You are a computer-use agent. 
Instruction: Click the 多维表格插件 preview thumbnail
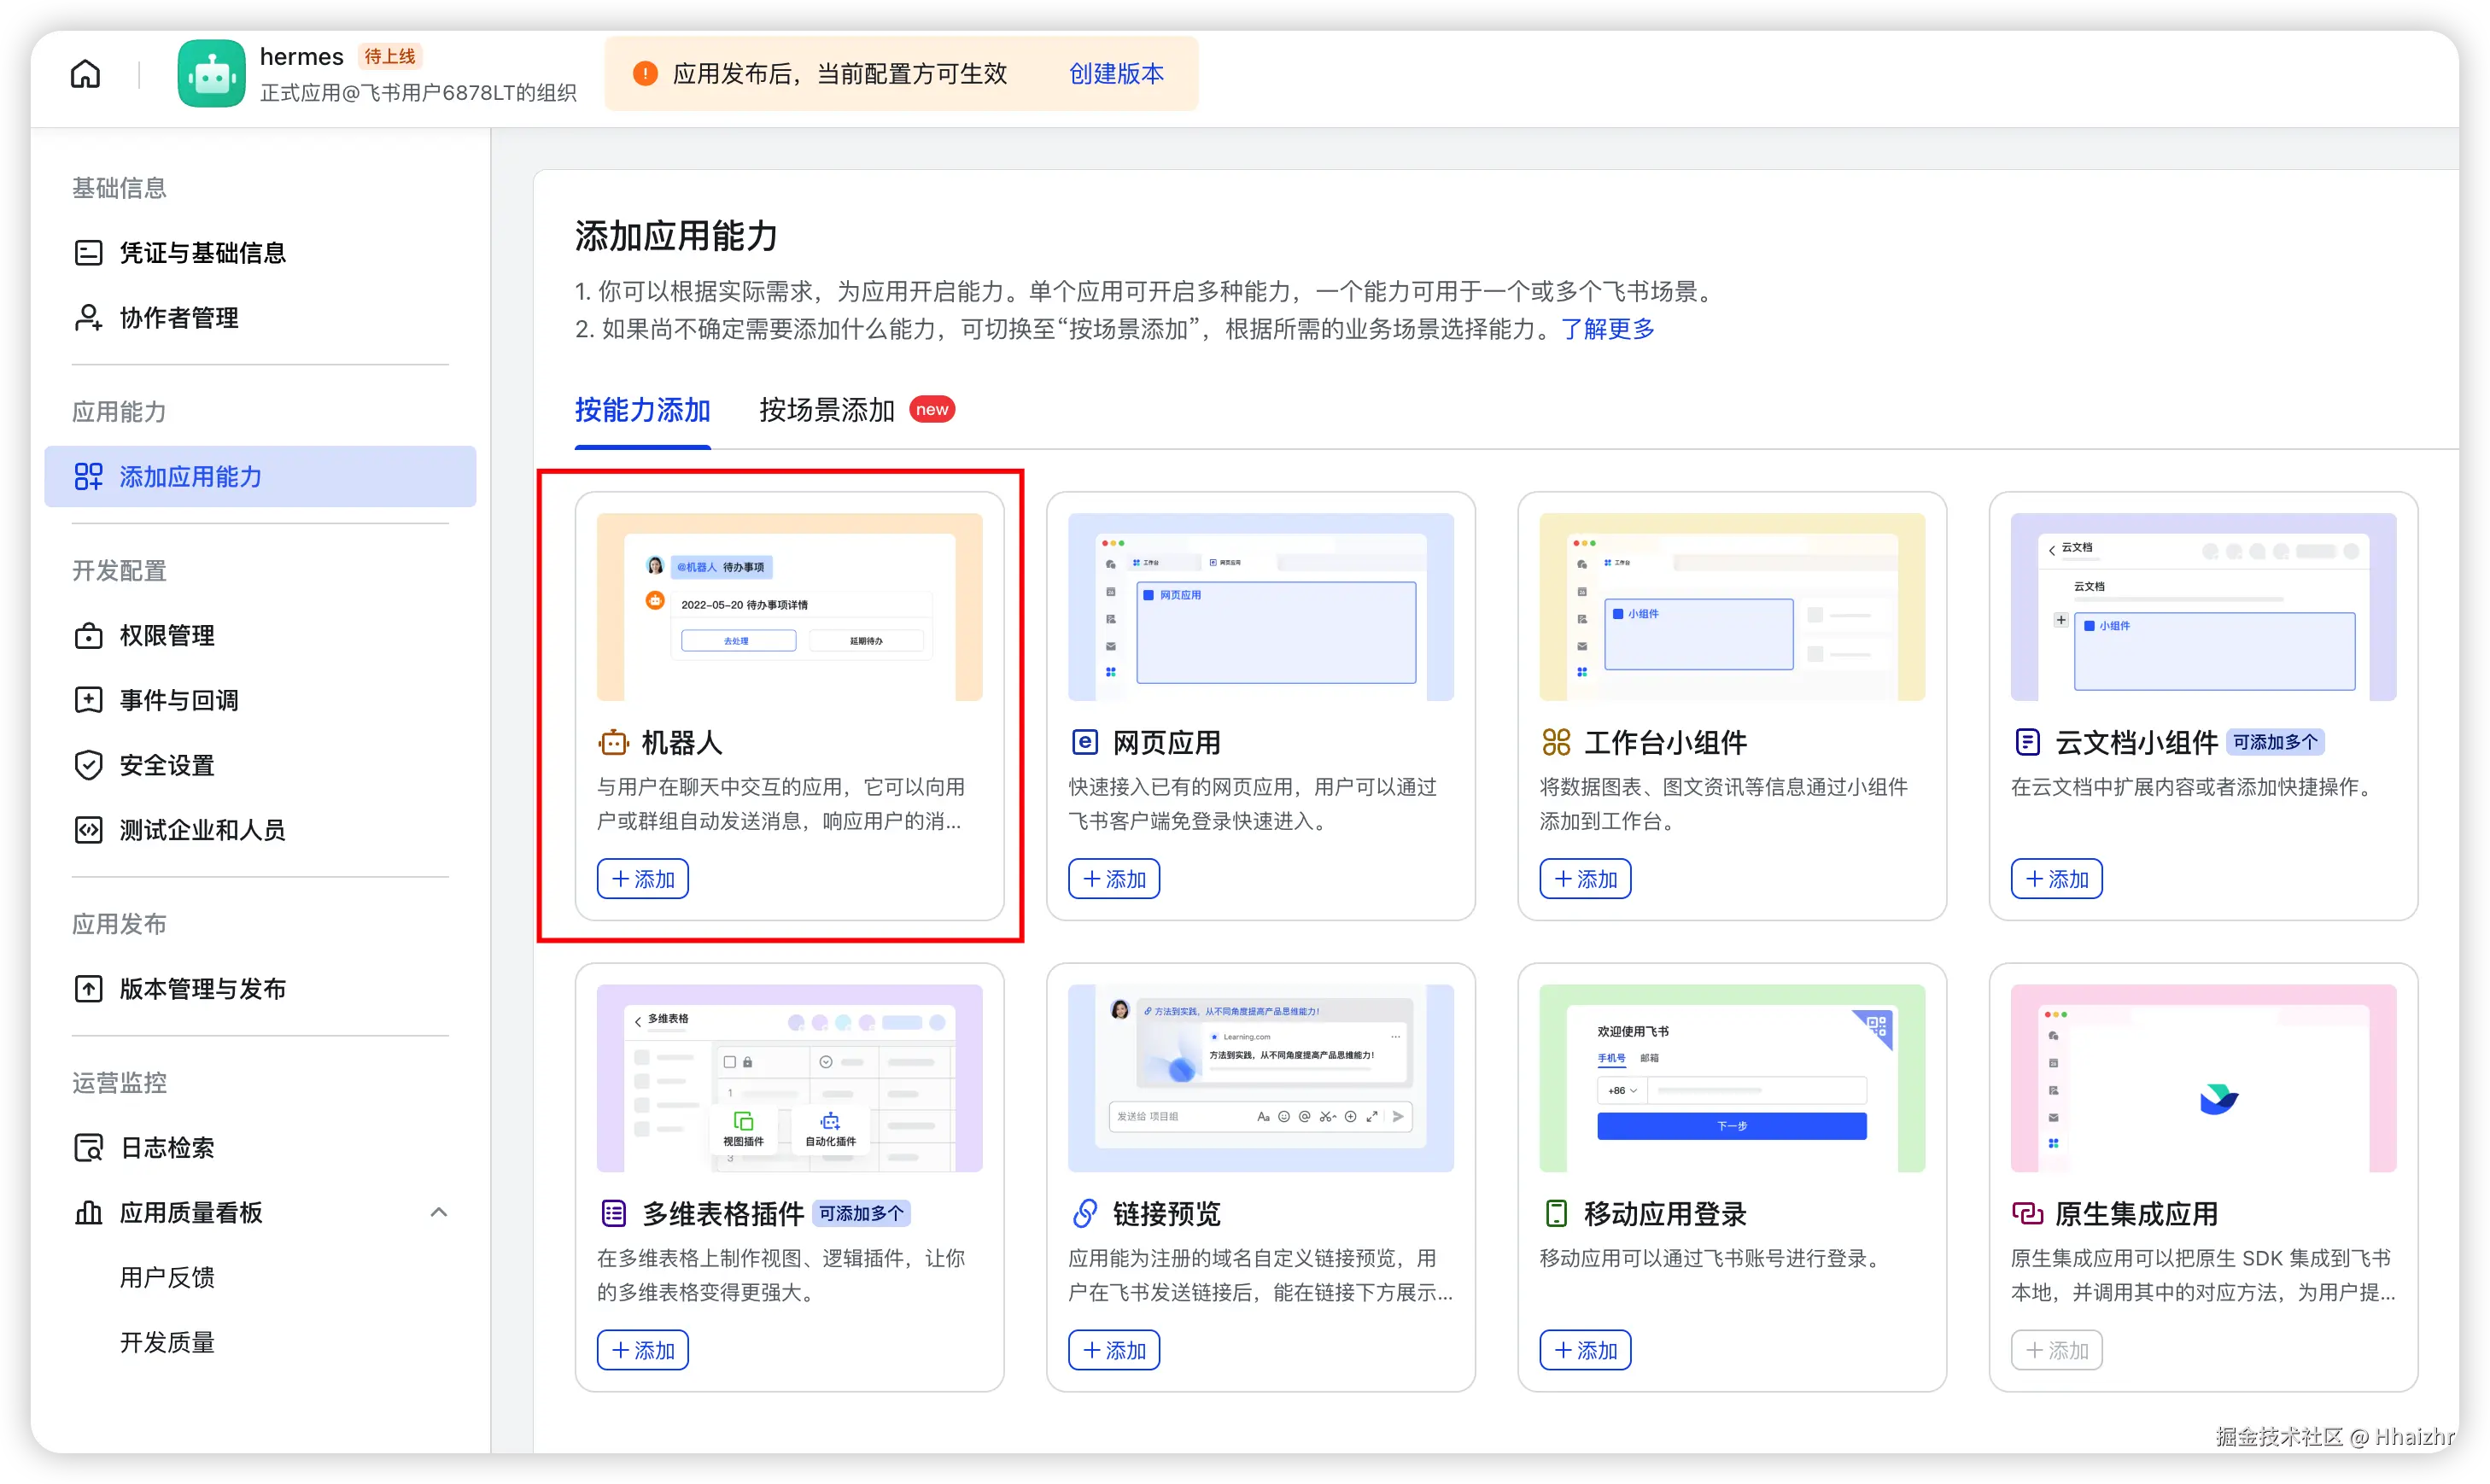789,1078
